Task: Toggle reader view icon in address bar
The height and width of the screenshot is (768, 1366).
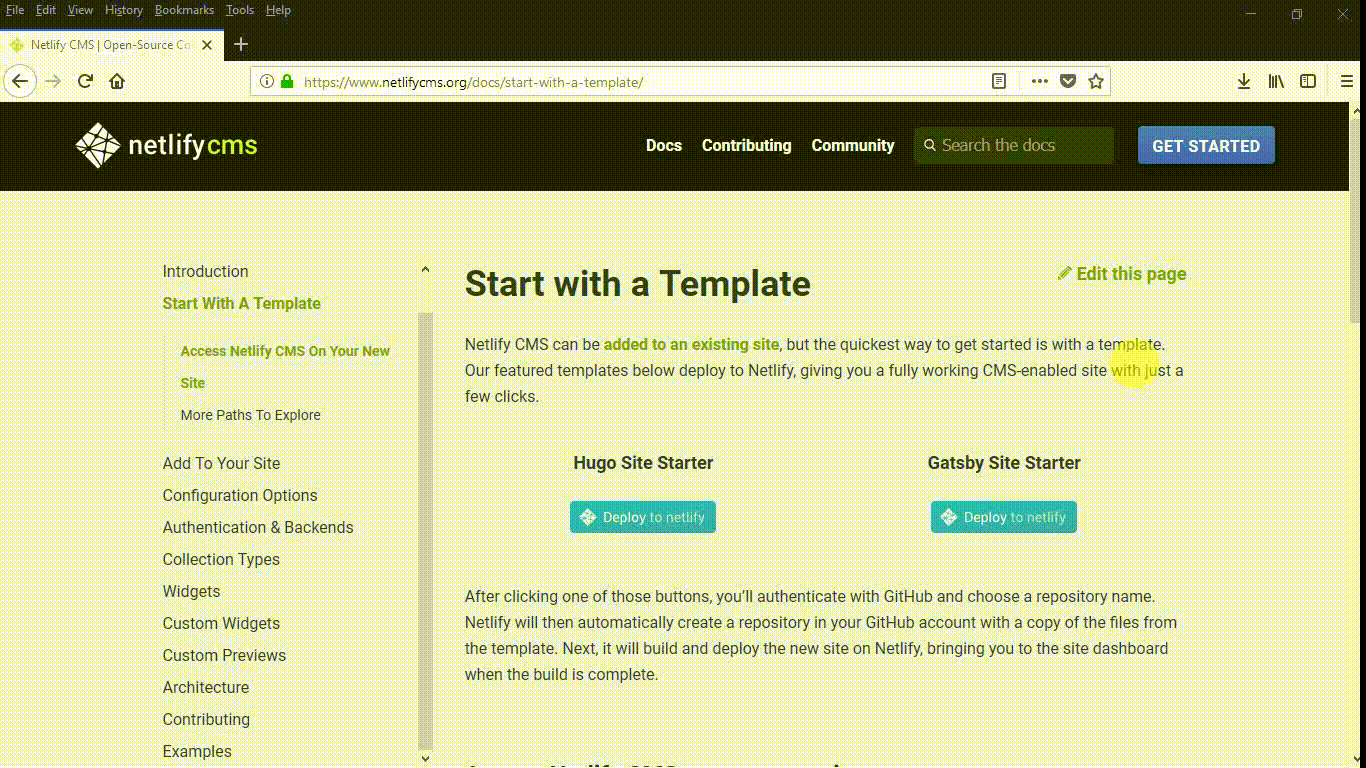Action: pos(998,81)
